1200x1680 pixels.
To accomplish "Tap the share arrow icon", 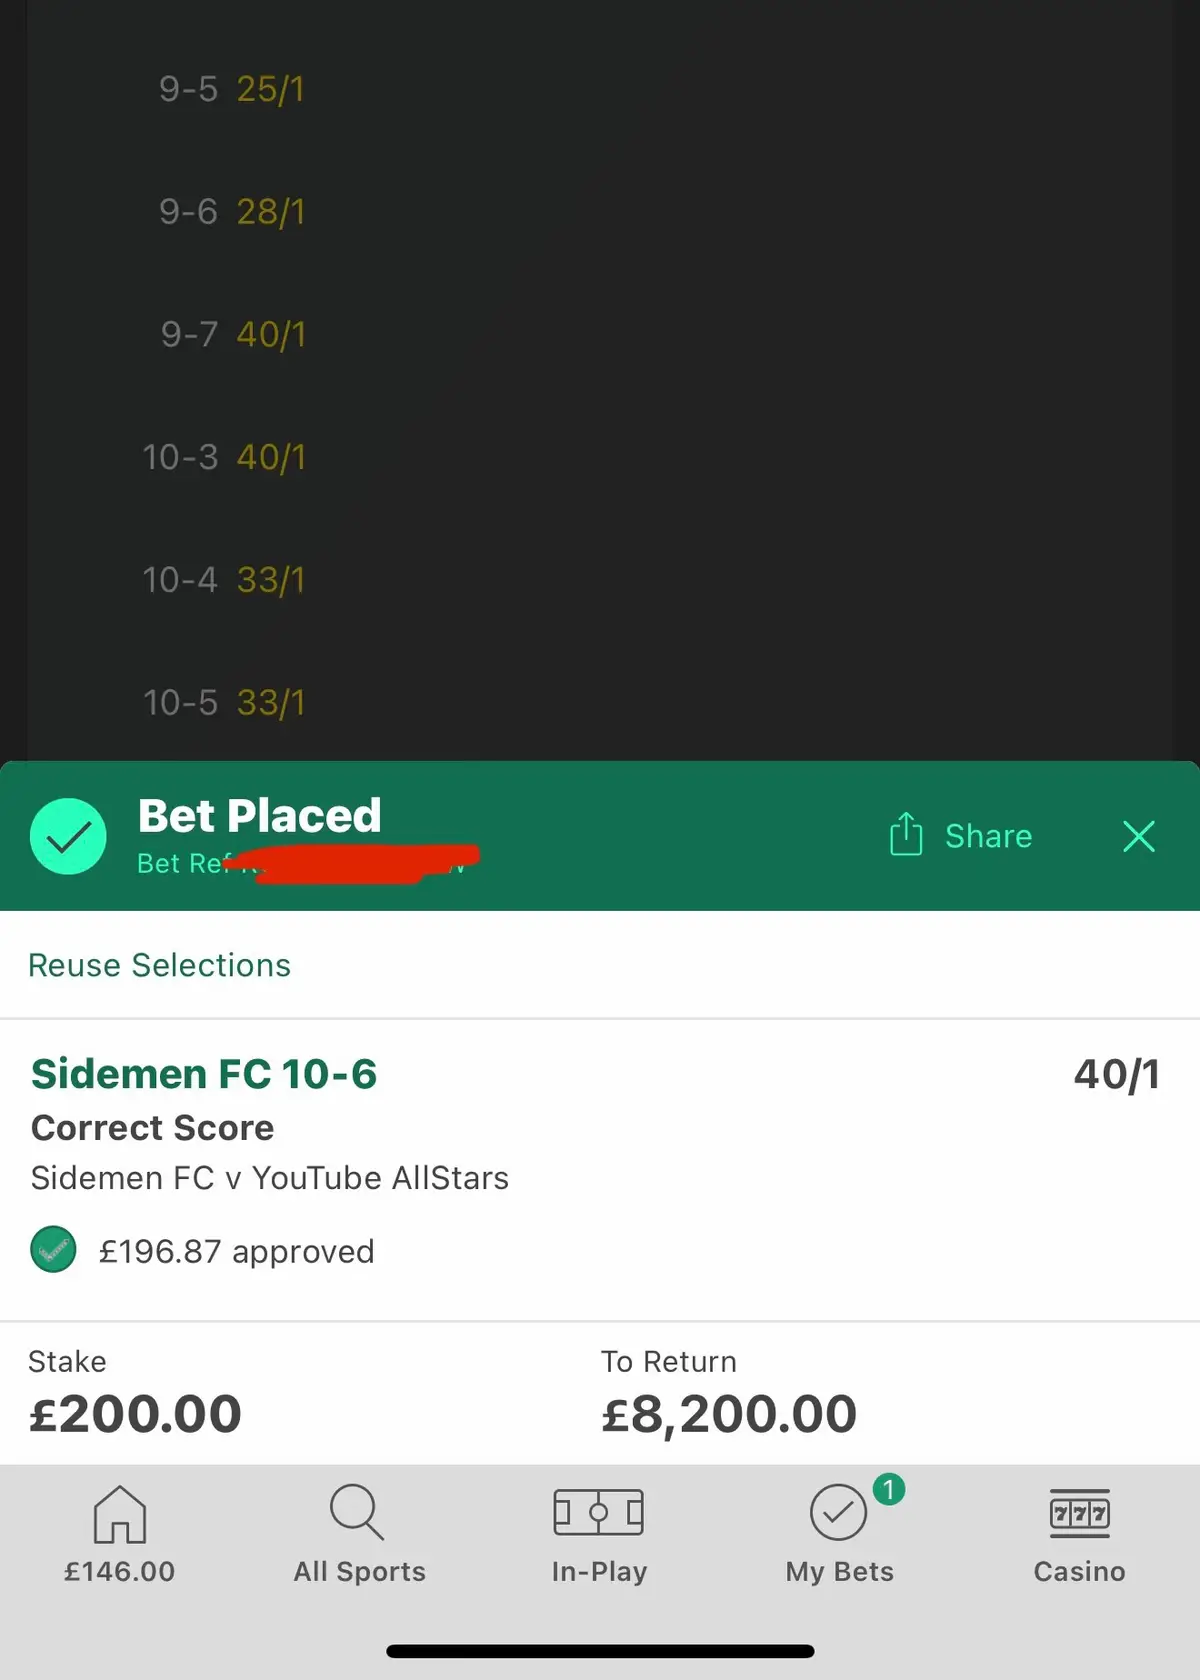I will click(906, 835).
